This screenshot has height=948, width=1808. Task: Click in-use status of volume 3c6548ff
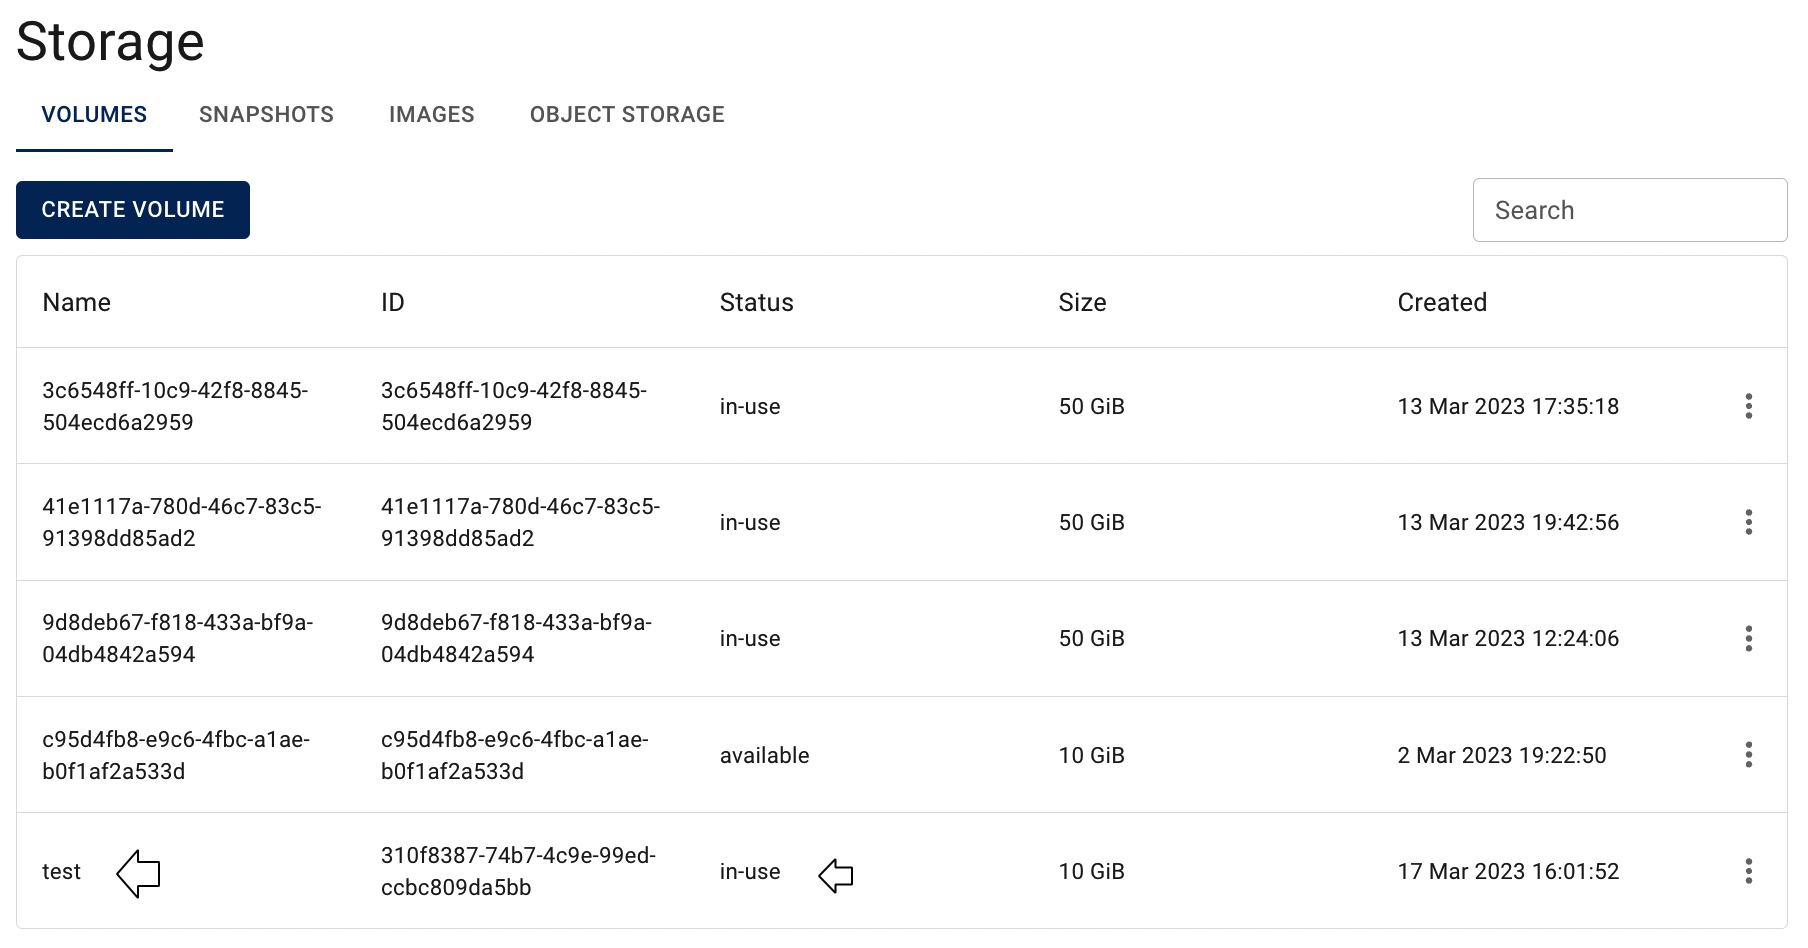point(750,406)
